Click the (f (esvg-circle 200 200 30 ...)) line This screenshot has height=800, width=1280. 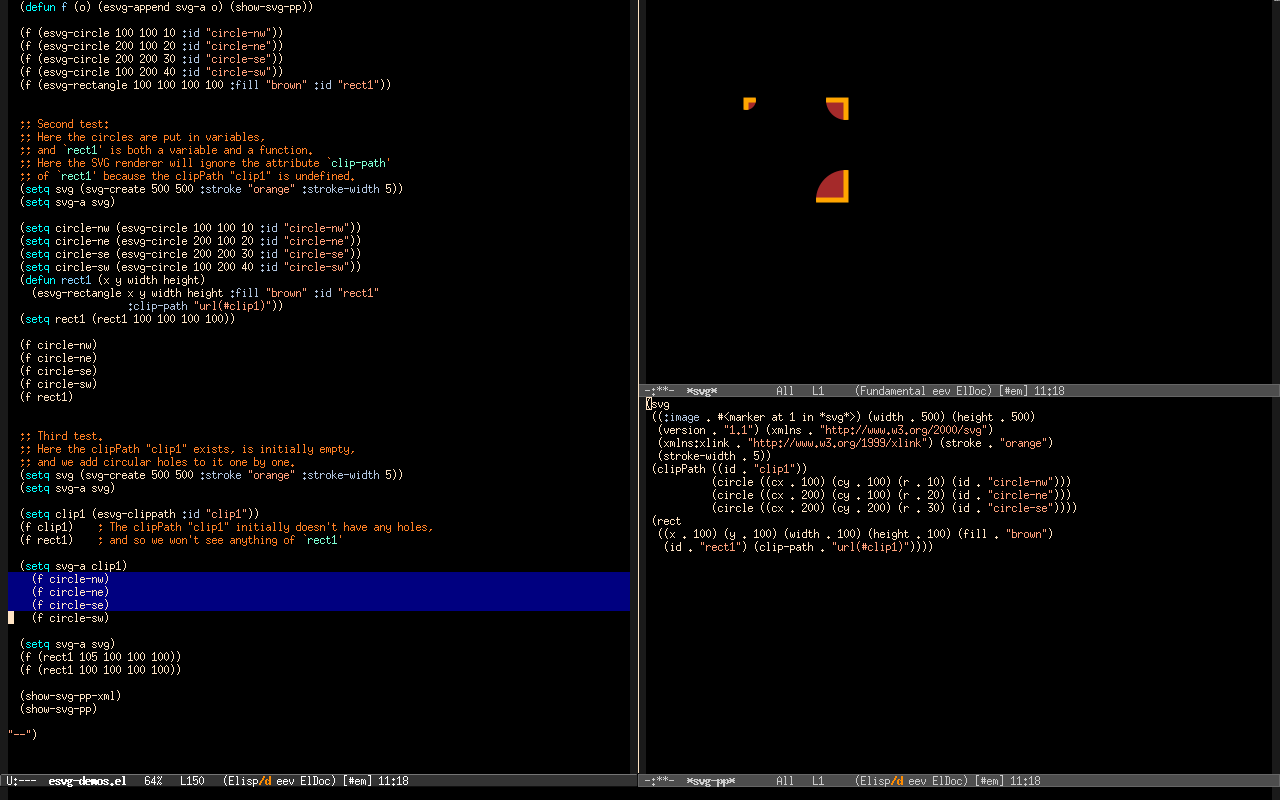coord(151,59)
